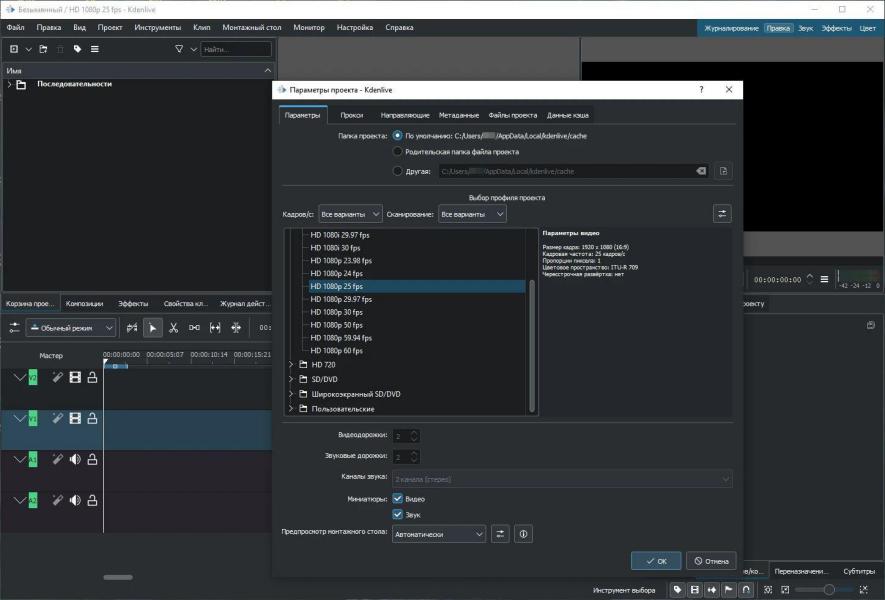Screen dimensions: 885x600
Task: Open the bin hamburger options menu
Action: [x=95, y=49]
